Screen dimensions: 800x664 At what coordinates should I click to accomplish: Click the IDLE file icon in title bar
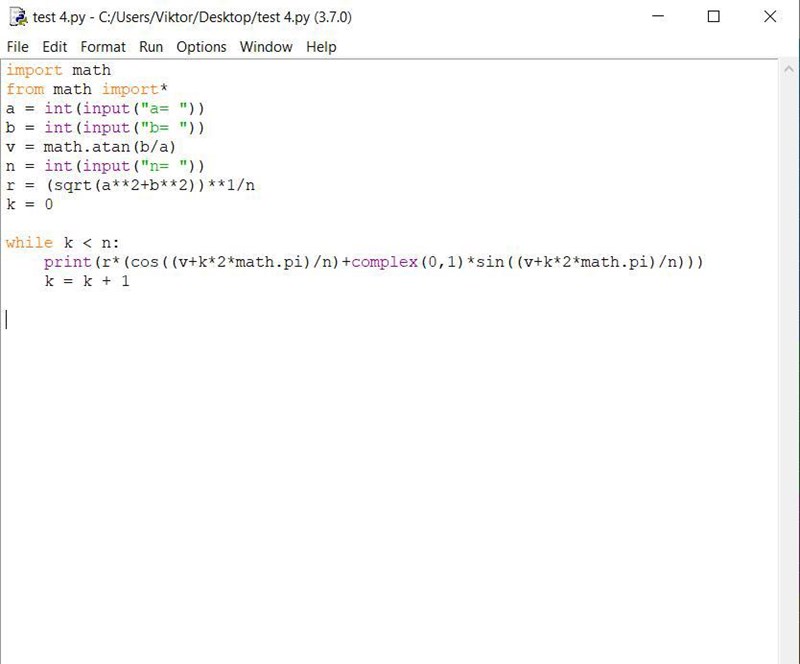[x=17, y=17]
